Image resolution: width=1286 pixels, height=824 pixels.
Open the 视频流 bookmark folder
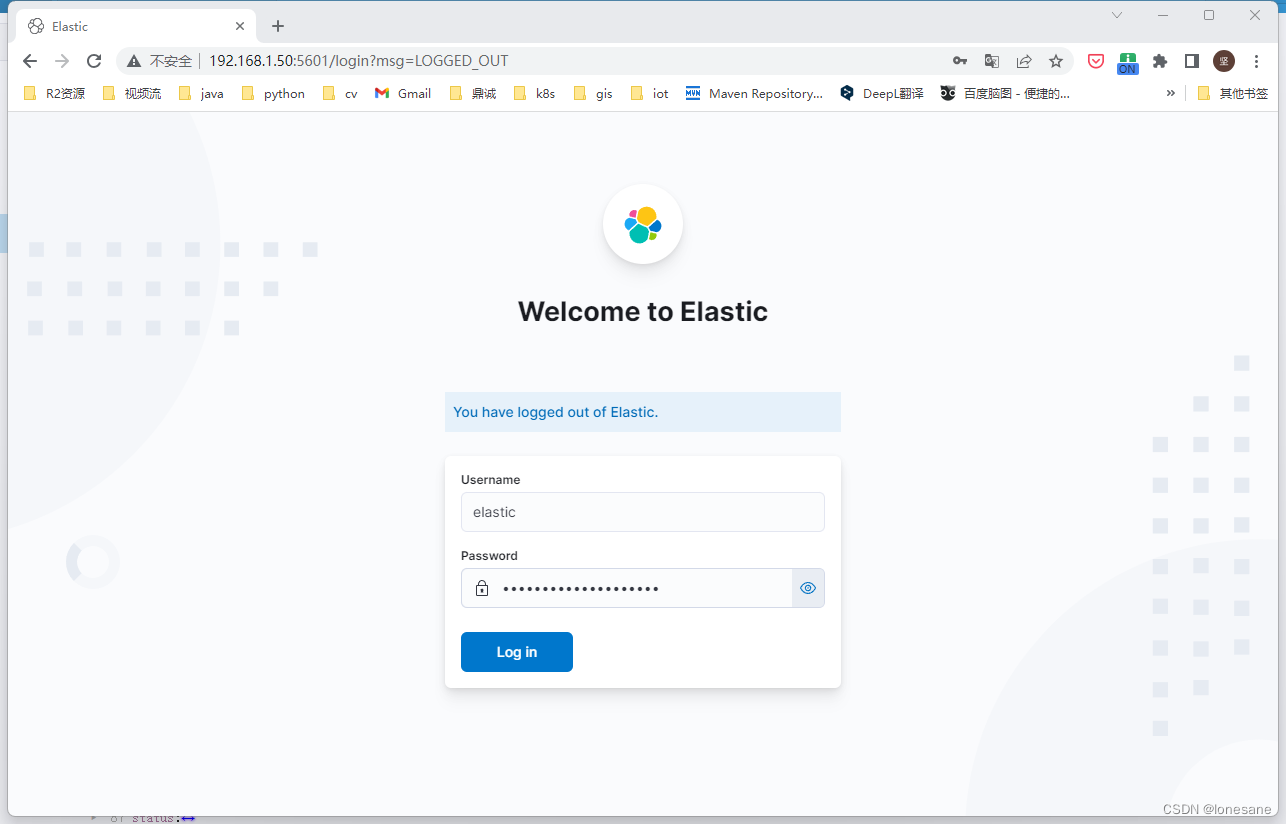point(132,93)
